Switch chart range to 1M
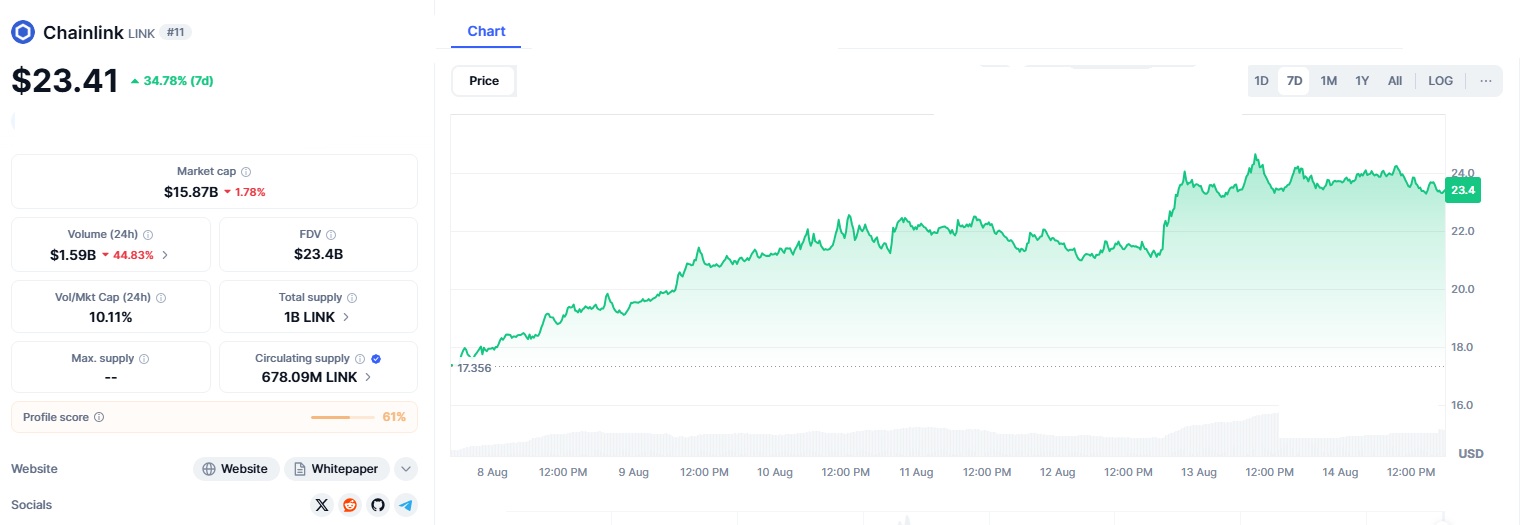 point(1328,81)
